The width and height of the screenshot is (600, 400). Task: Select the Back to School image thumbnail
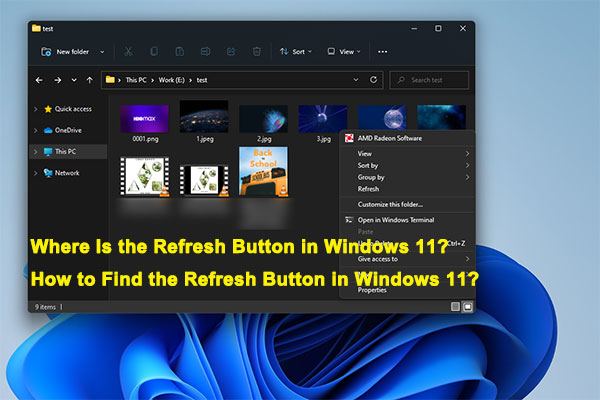click(x=263, y=171)
